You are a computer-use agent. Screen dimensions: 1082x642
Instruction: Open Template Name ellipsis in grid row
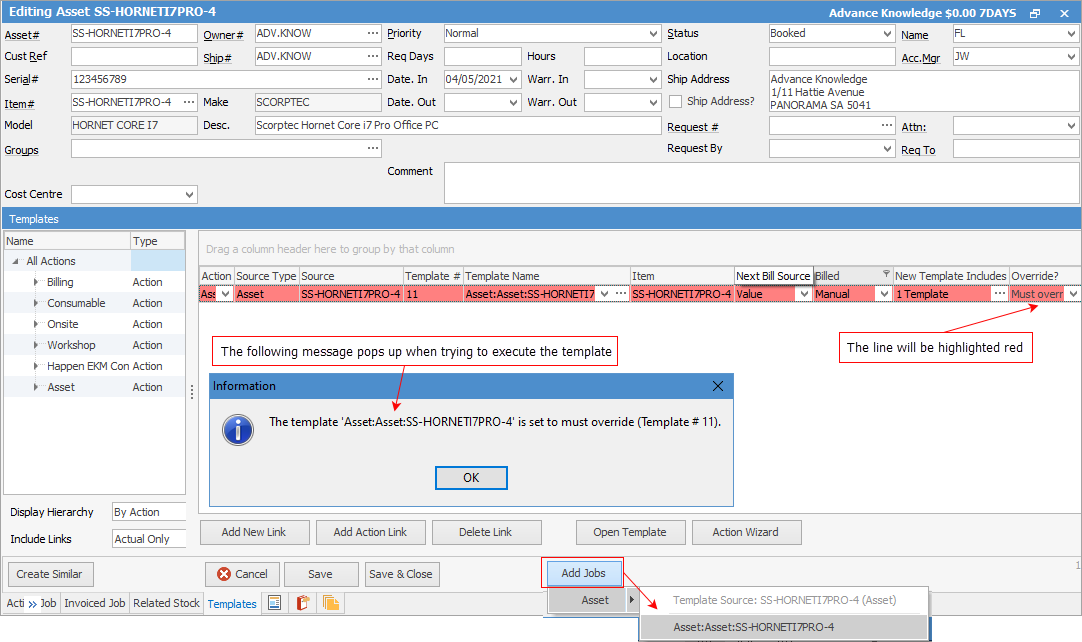click(621, 293)
